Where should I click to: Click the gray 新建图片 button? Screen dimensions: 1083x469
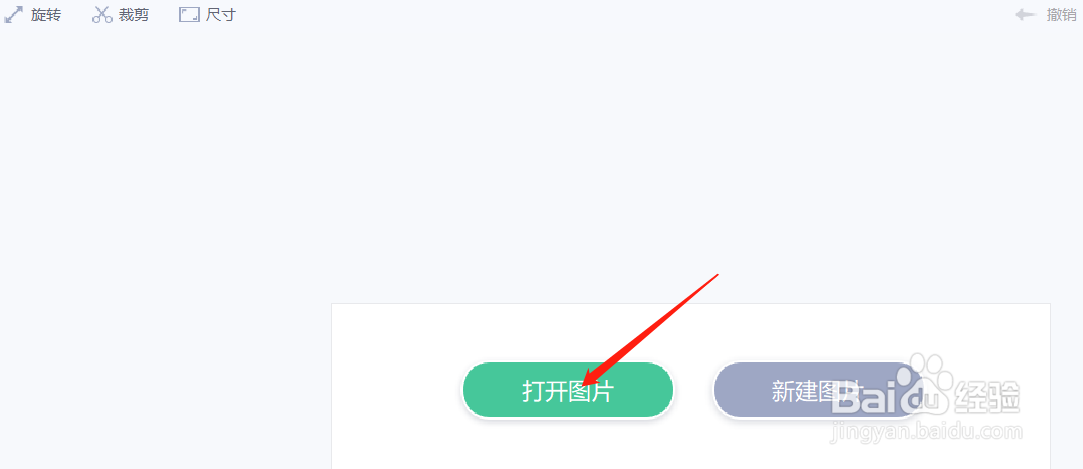[818, 390]
